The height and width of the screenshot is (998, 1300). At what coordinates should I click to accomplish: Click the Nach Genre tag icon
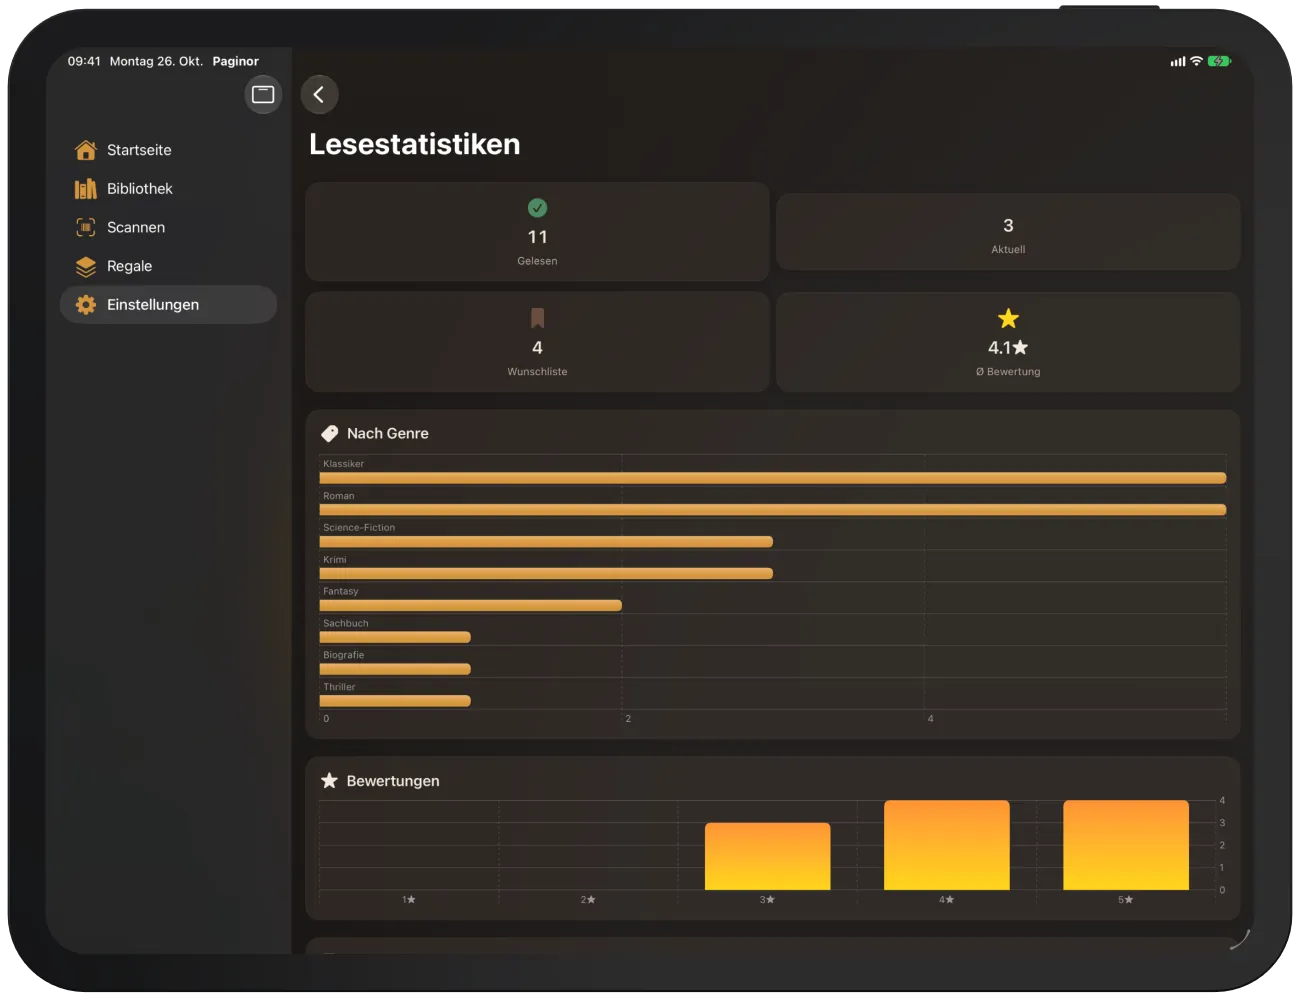(329, 433)
